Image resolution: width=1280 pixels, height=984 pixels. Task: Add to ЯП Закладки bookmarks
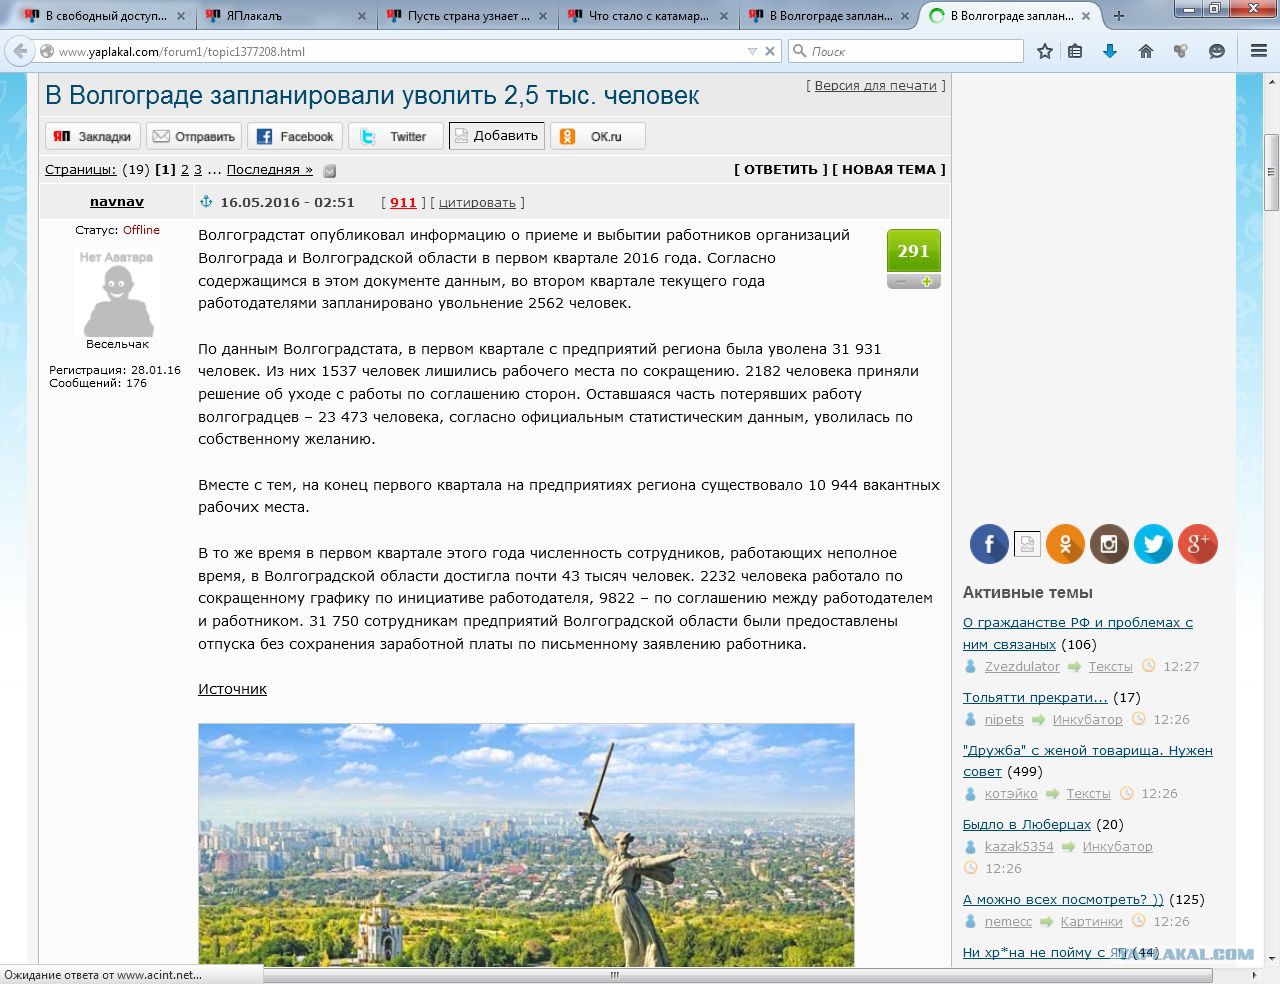[x=92, y=136]
